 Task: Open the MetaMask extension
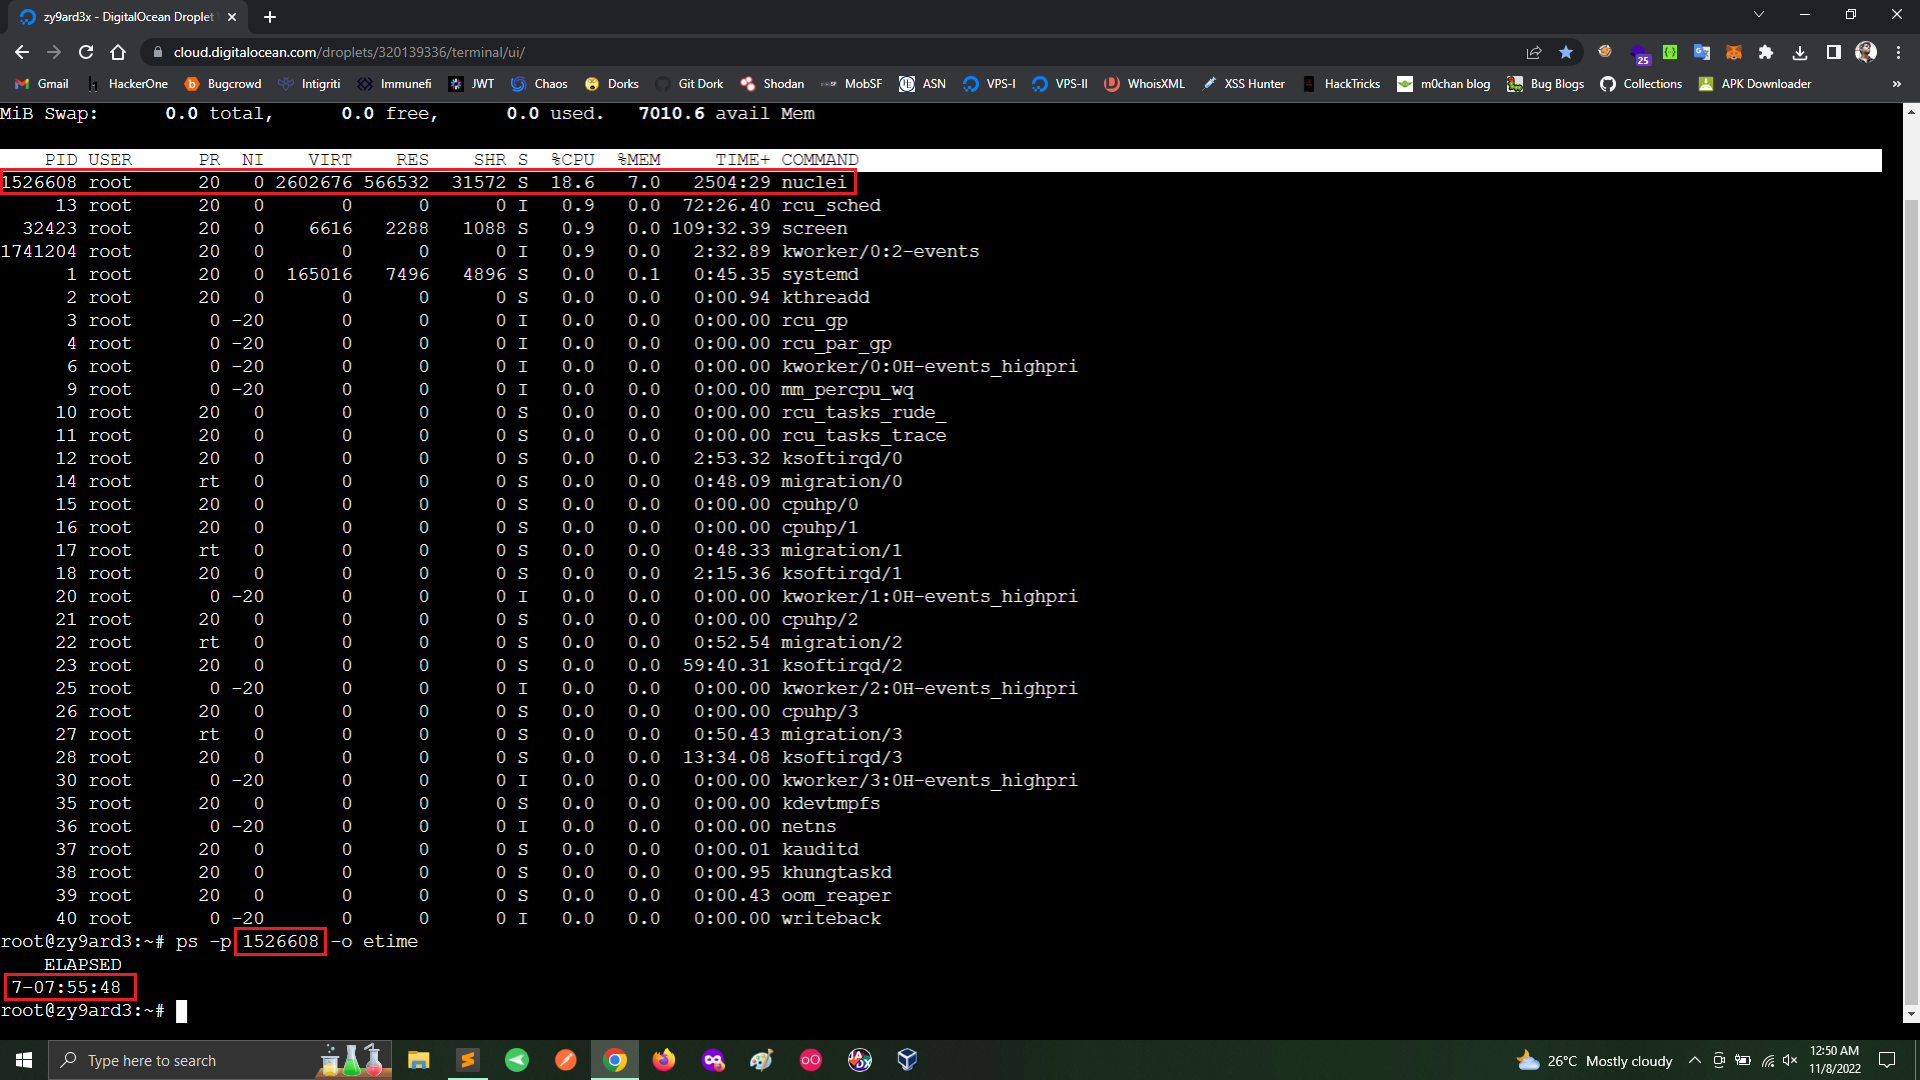pos(1733,52)
